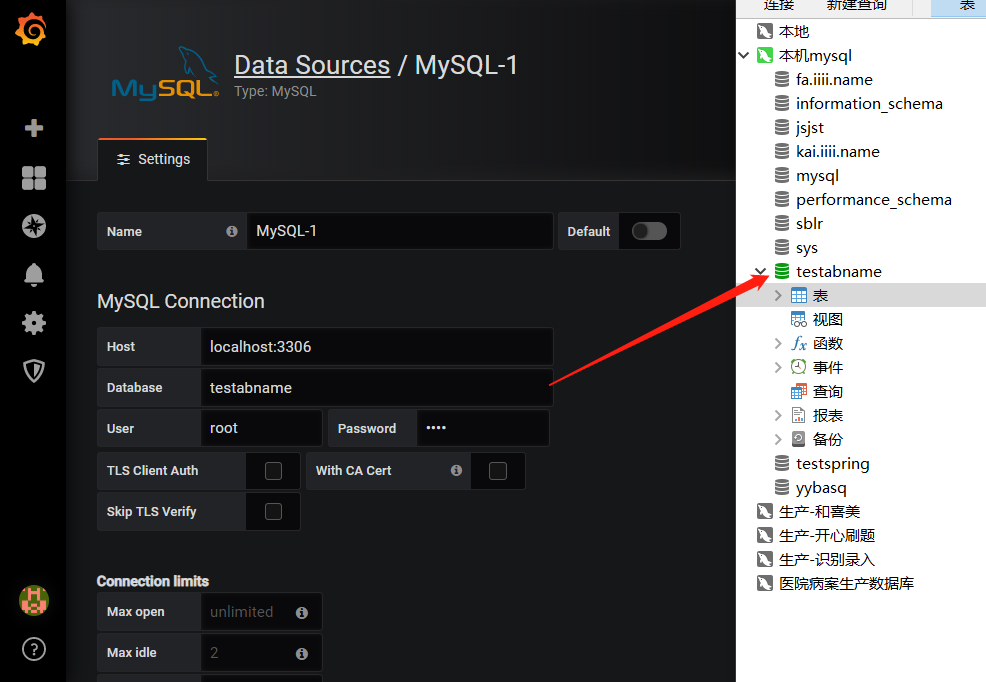
Task: Expand the 备份 backup node
Action: click(x=778, y=439)
